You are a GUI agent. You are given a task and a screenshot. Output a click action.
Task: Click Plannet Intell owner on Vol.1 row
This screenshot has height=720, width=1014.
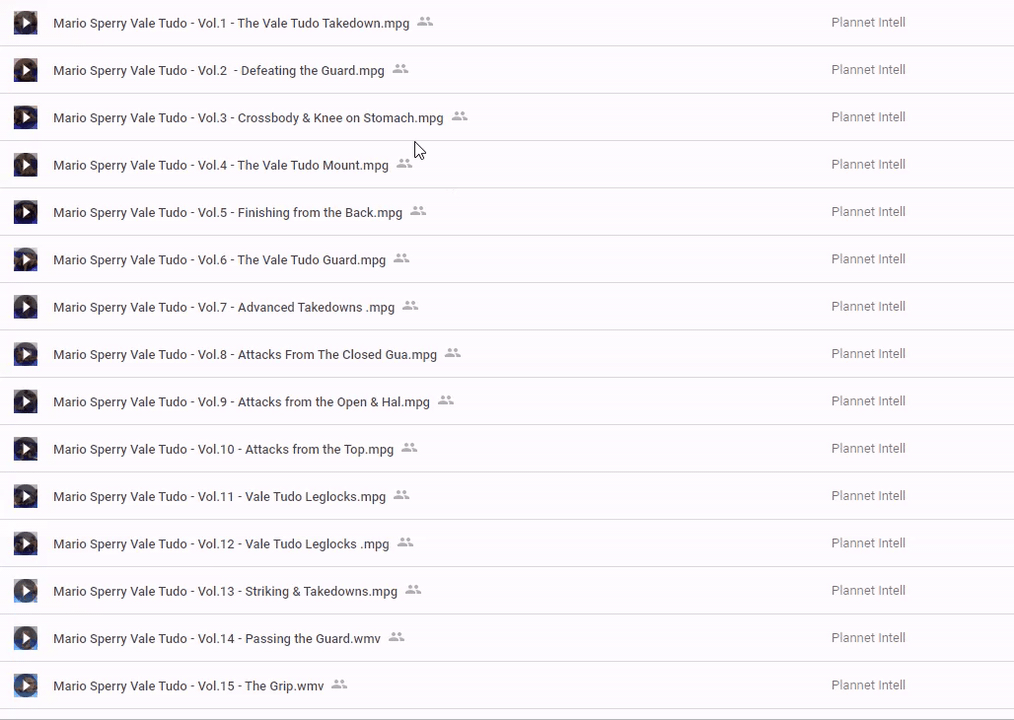pyautogui.click(x=868, y=23)
